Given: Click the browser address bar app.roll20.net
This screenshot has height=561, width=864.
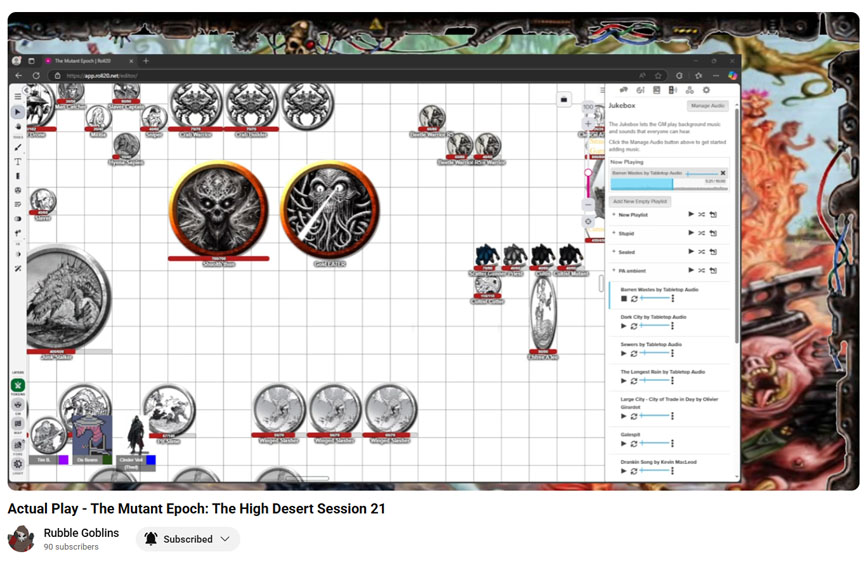Looking at the screenshot, I should tap(102, 75).
